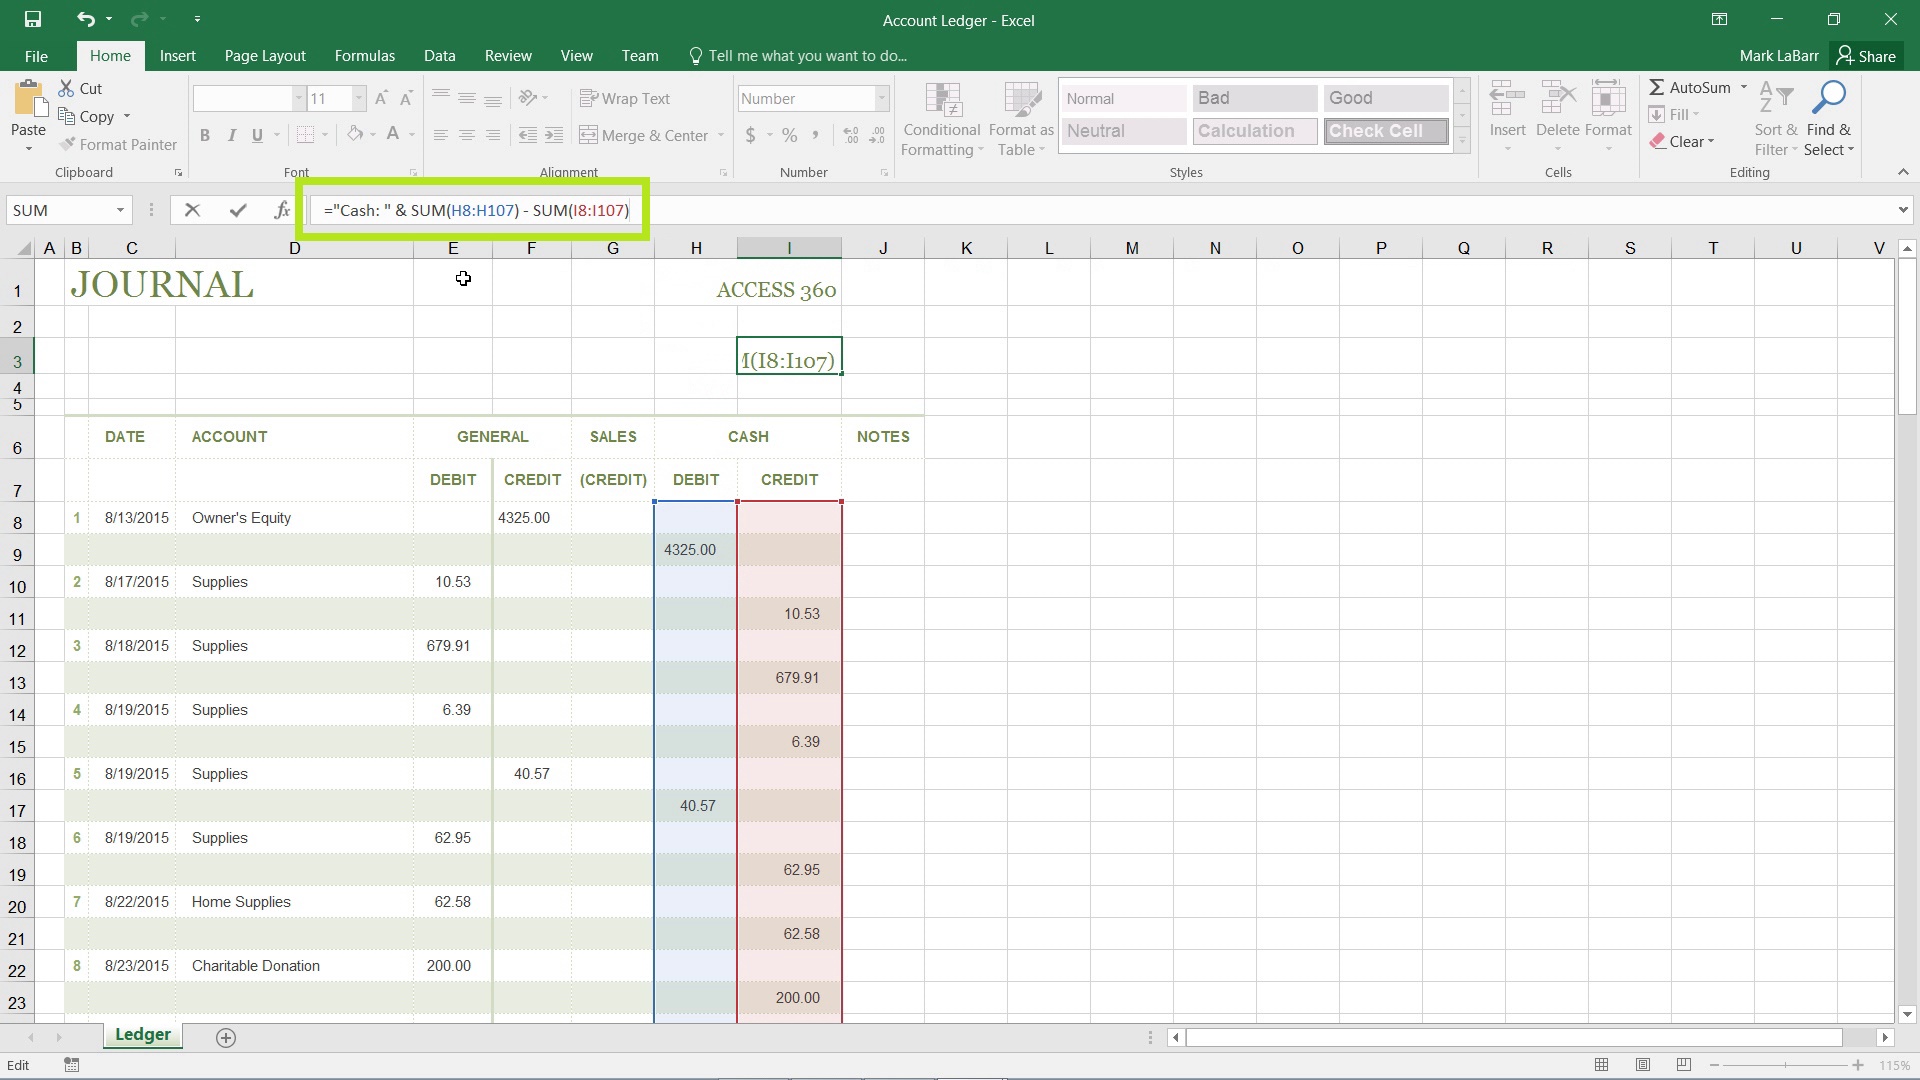Expand the Font size dropdown
This screenshot has width=1920, height=1080.
pyautogui.click(x=359, y=98)
